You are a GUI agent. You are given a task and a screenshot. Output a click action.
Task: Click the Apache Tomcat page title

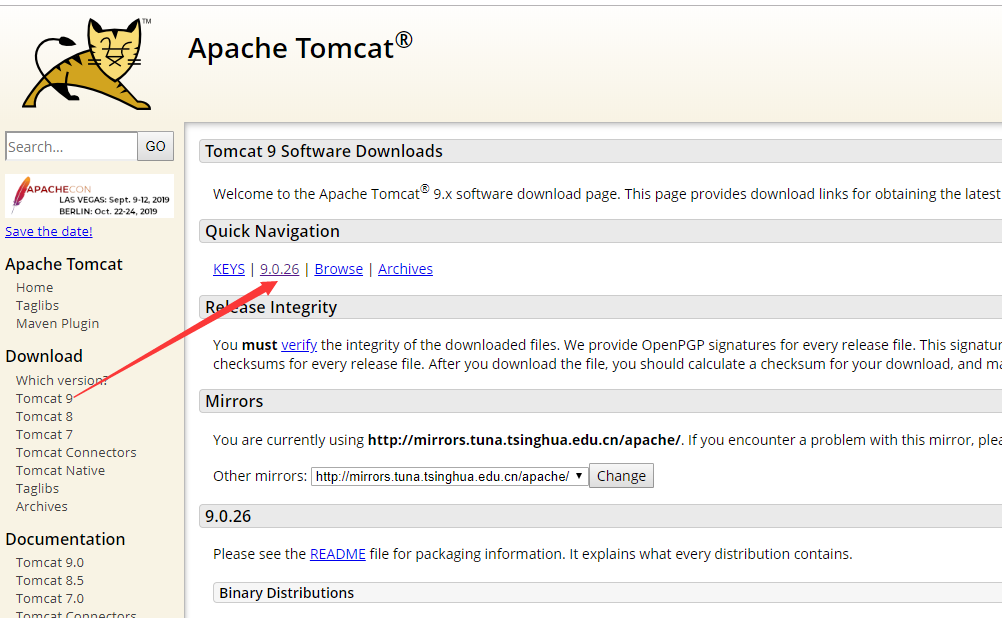tap(300, 48)
